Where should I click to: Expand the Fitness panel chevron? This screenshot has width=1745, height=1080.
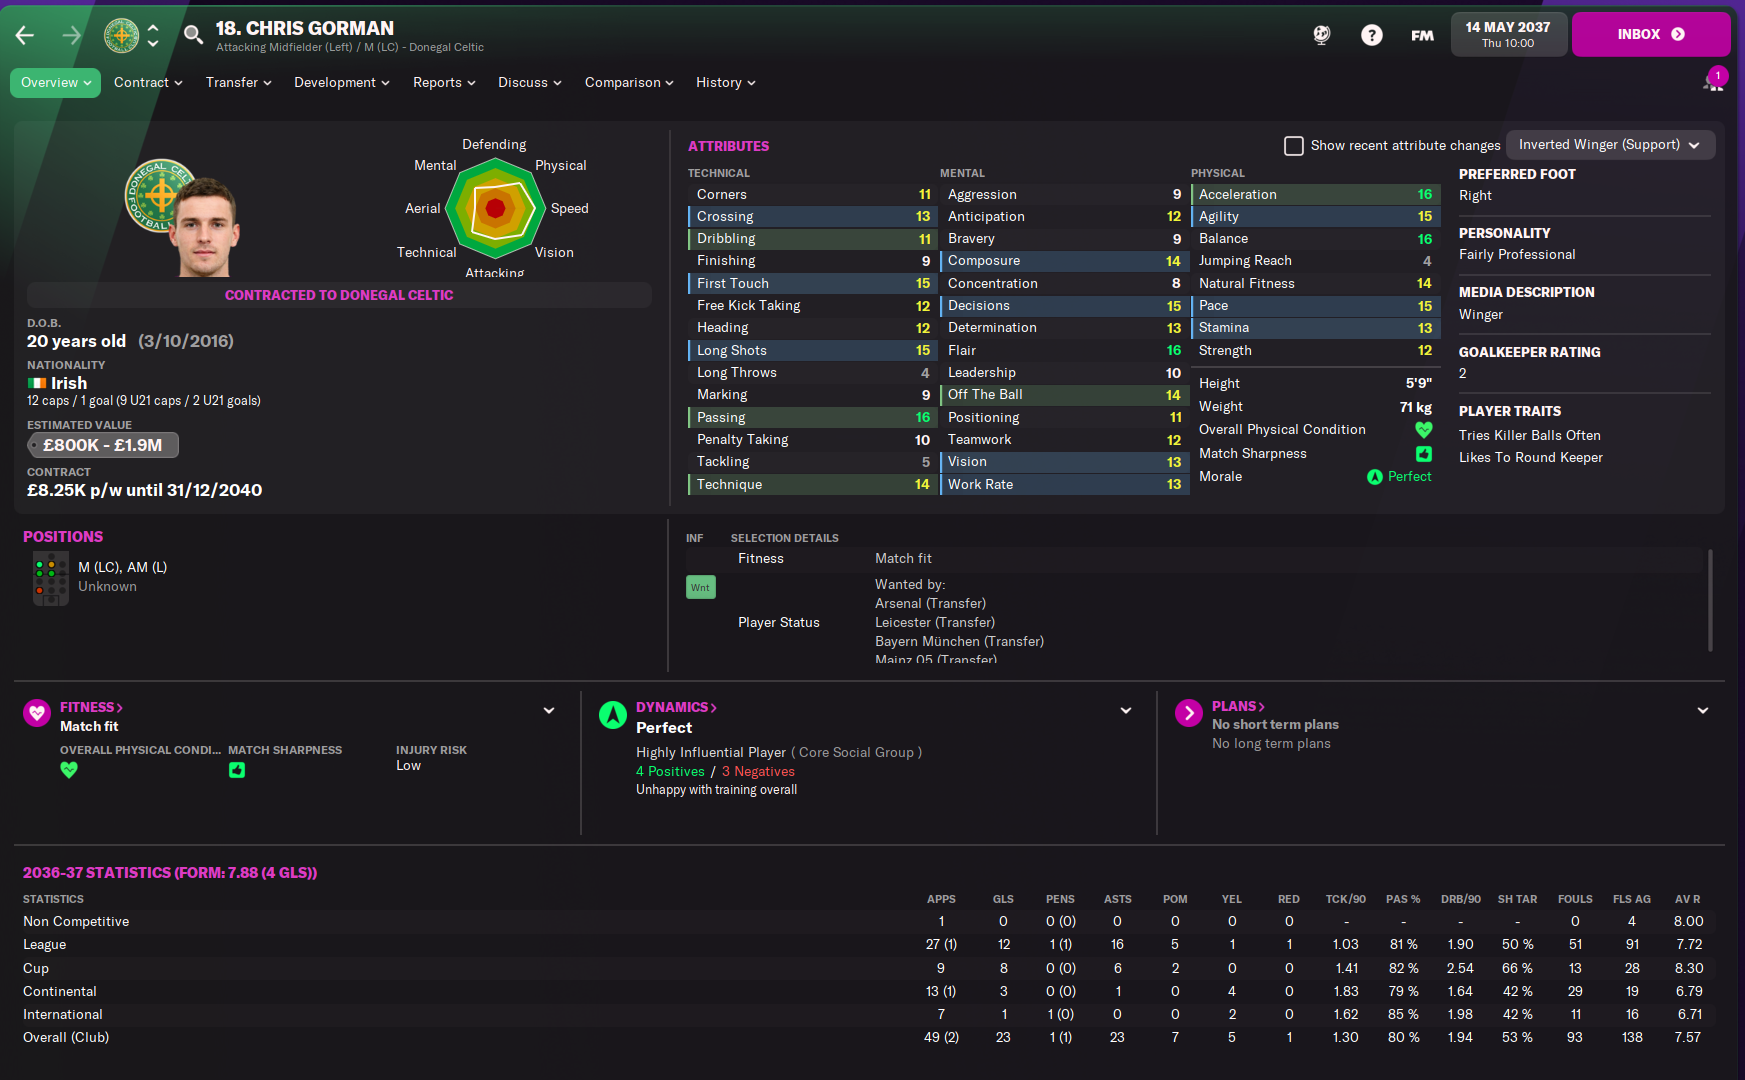[549, 711]
